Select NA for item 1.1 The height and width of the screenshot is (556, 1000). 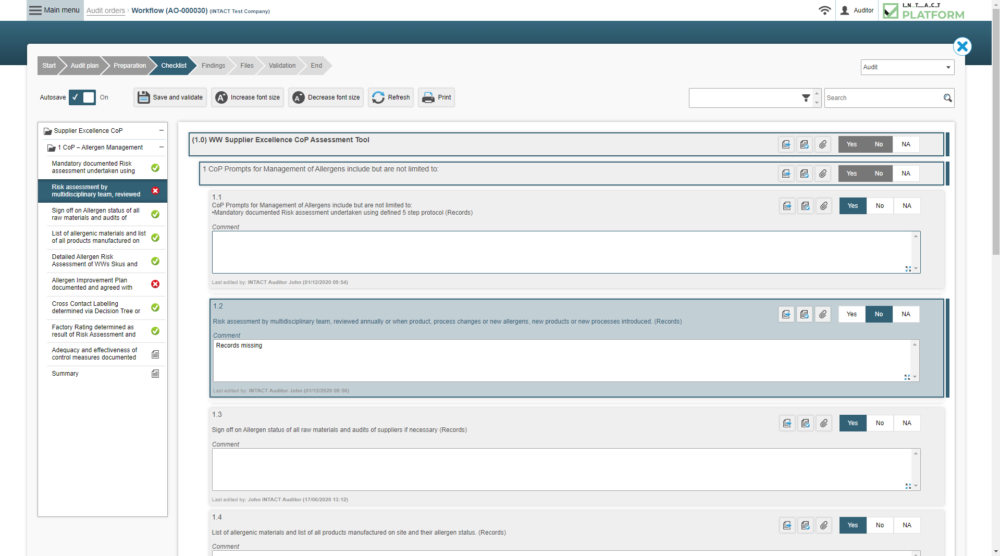tap(907, 206)
